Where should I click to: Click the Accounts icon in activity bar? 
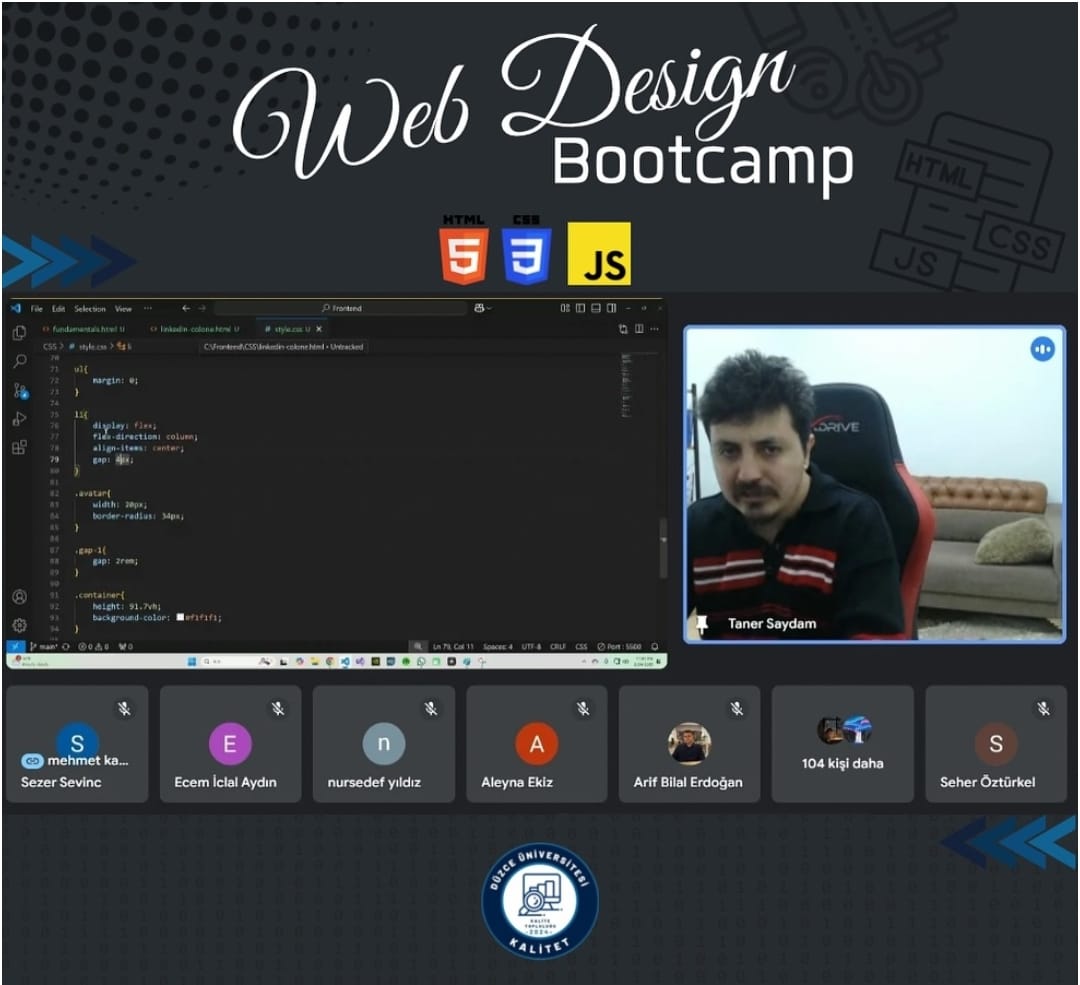point(19,597)
